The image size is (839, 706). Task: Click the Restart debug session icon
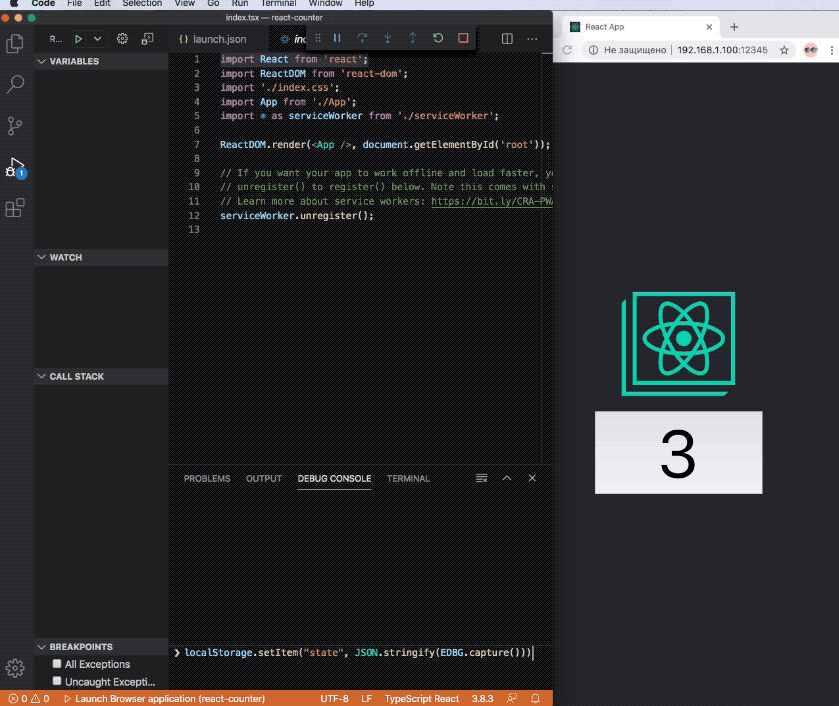pyautogui.click(x=437, y=37)
